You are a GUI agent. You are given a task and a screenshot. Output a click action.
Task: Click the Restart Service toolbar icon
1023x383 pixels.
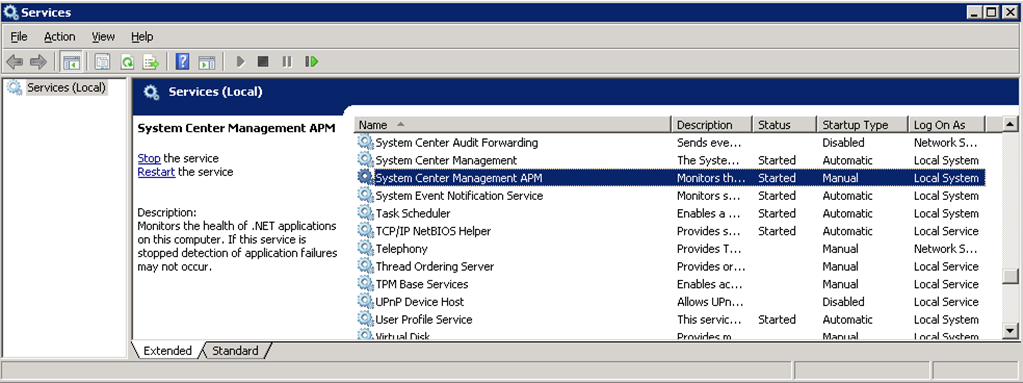(x=312, y=62)
